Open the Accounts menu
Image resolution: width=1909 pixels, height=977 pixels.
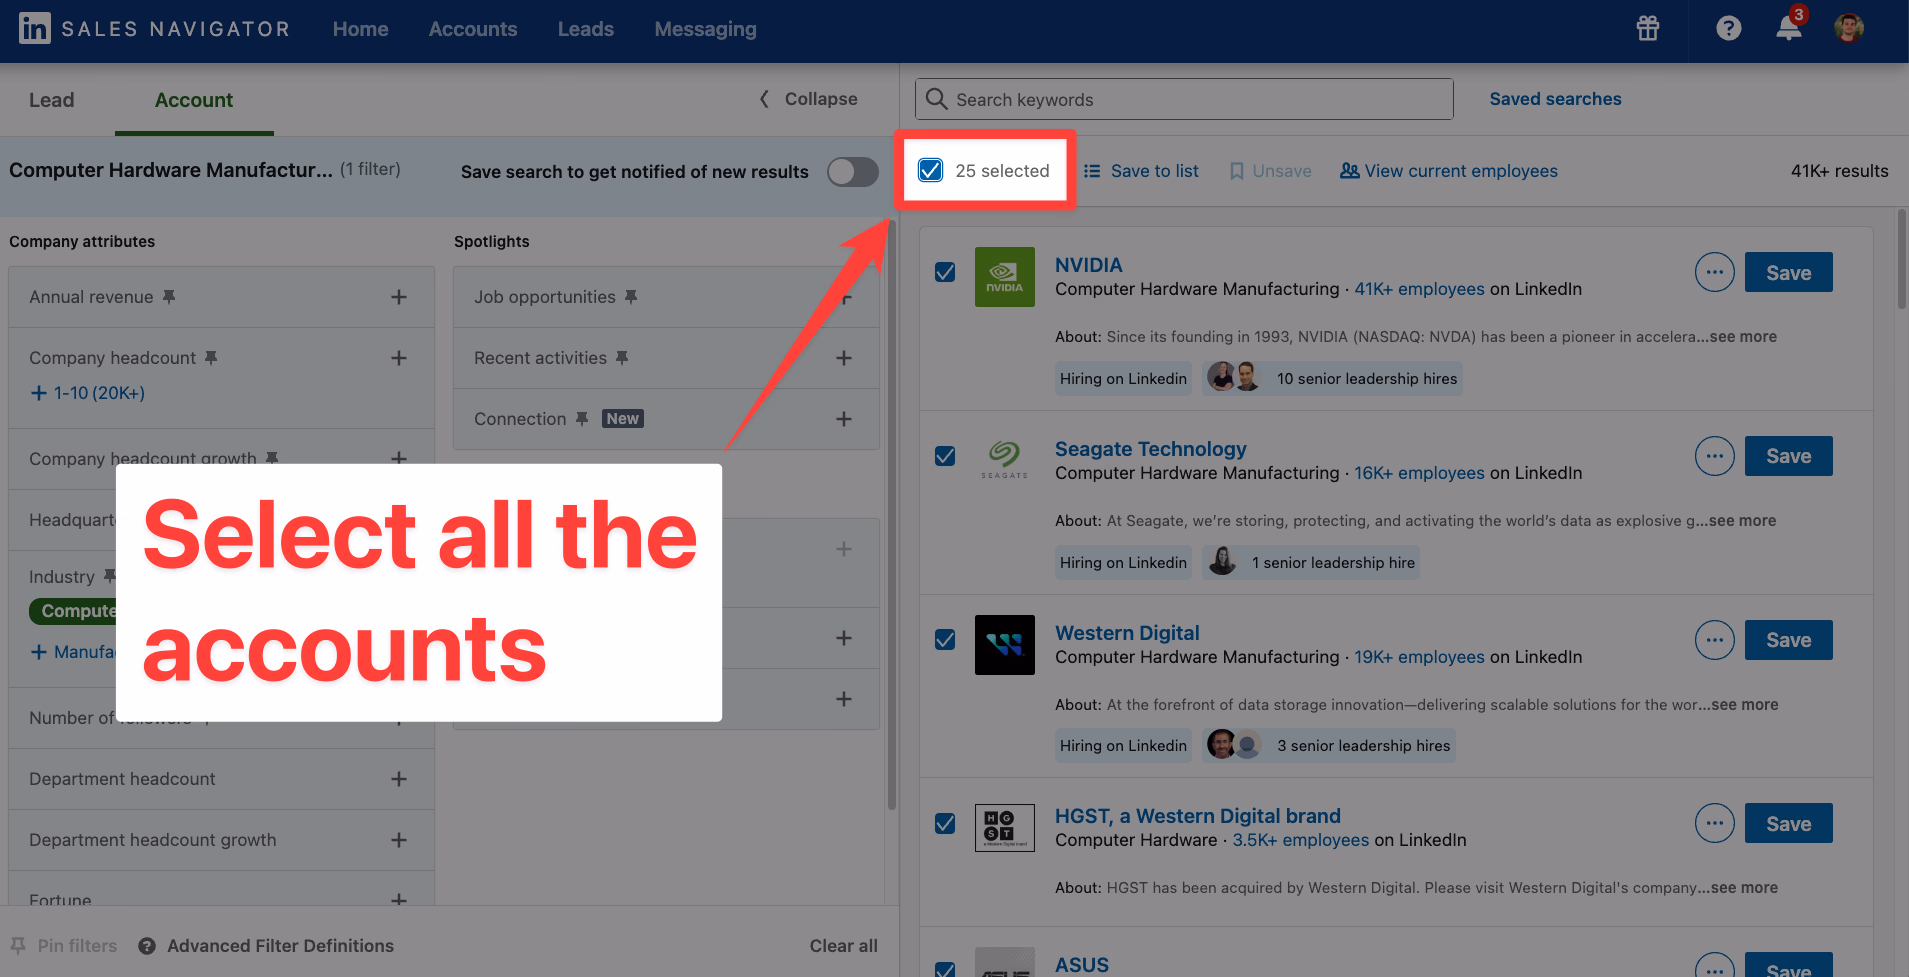coord(473,29)
